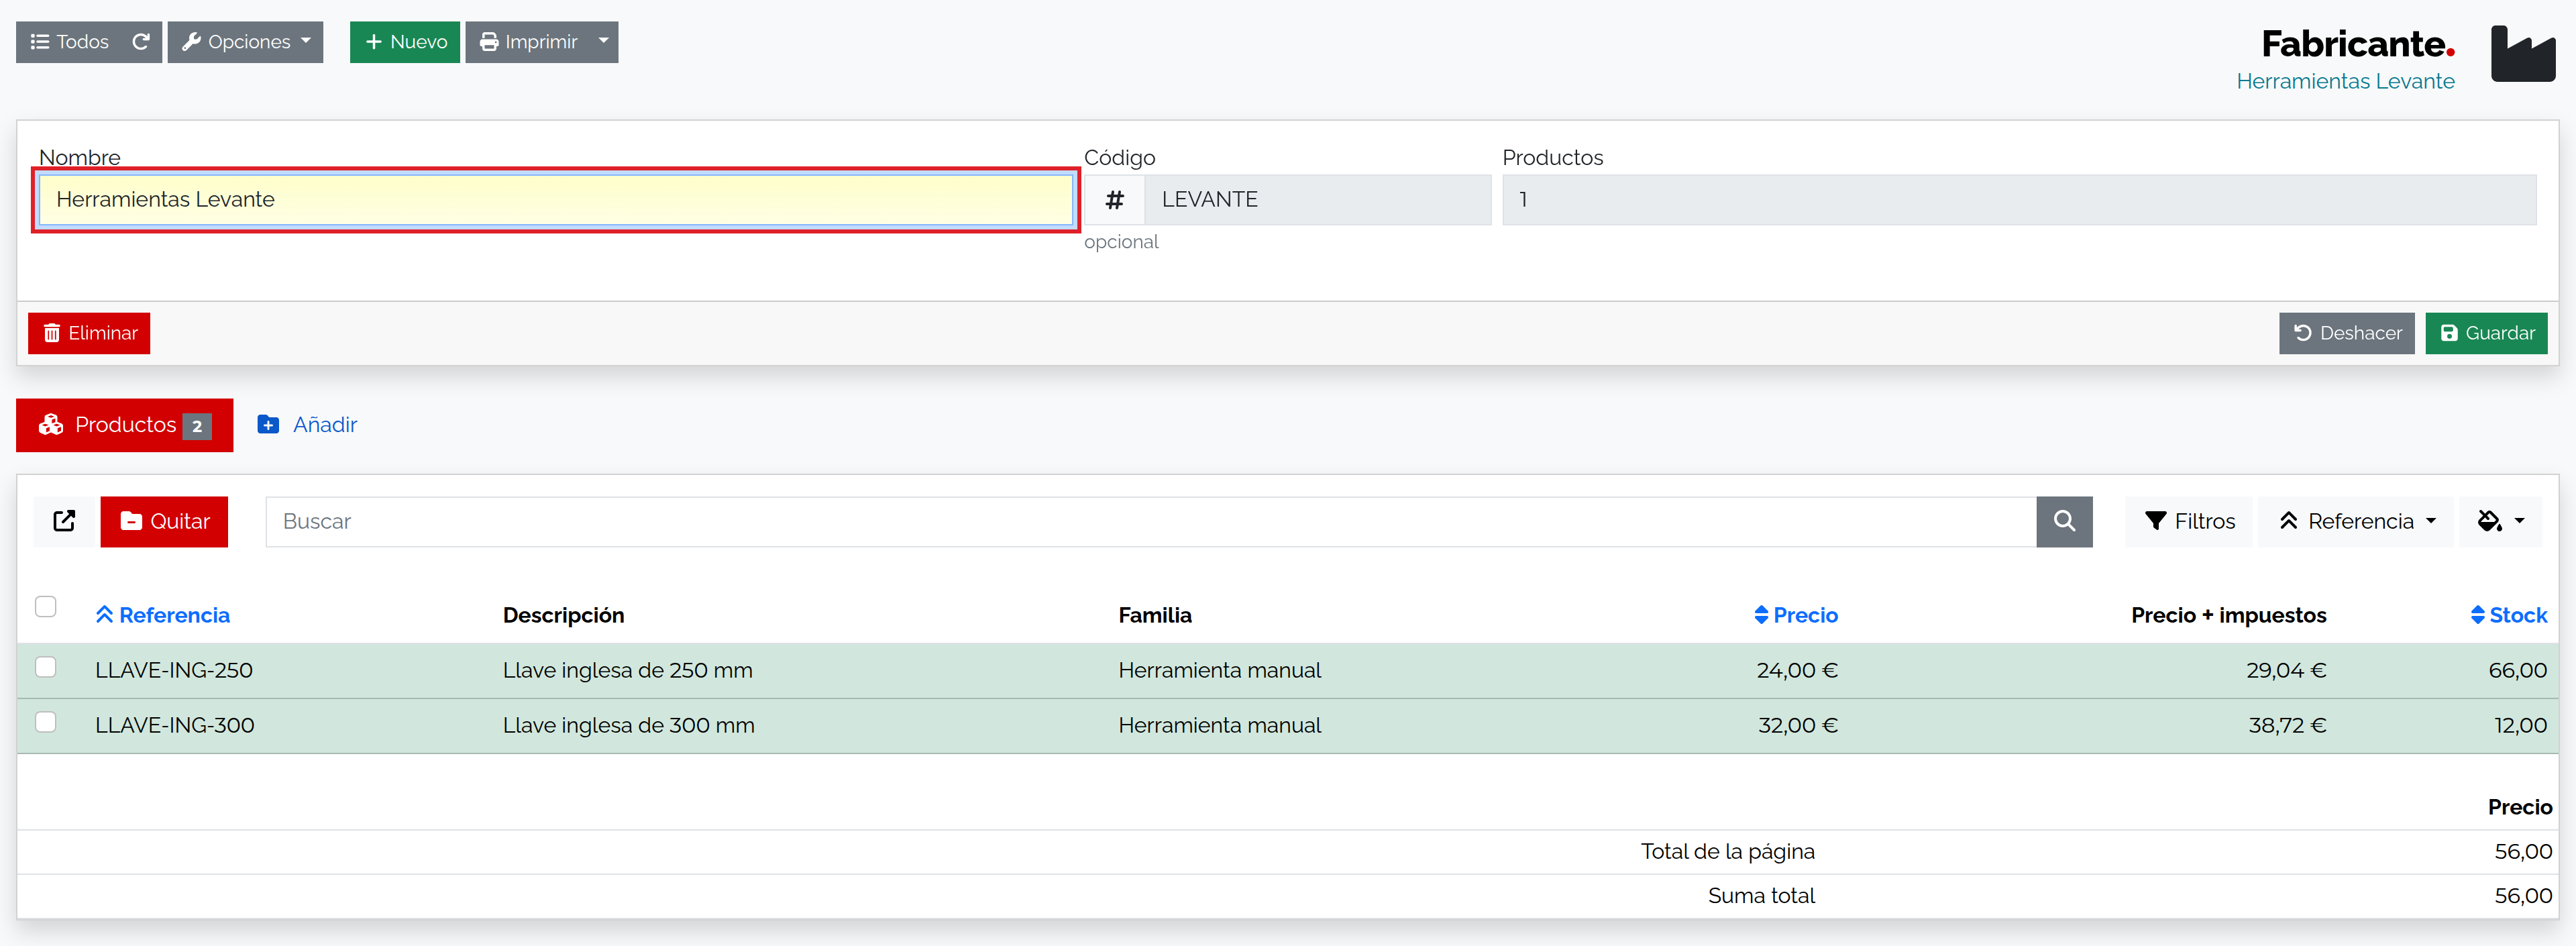The width and height of the screenshot is (2576, 946).
Task: Open the external-link pop-out icon
Action: point(64,521)
